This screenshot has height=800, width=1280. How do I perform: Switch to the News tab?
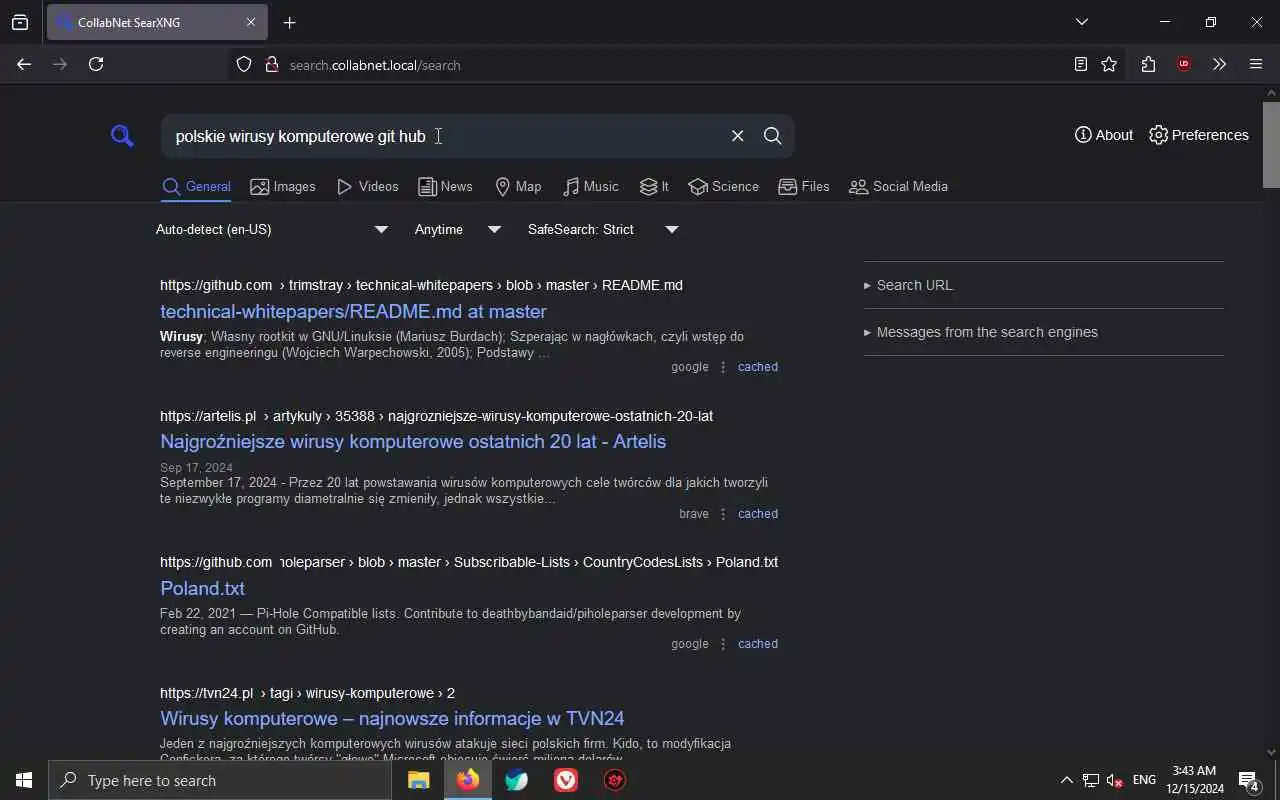tap(445, 187)
